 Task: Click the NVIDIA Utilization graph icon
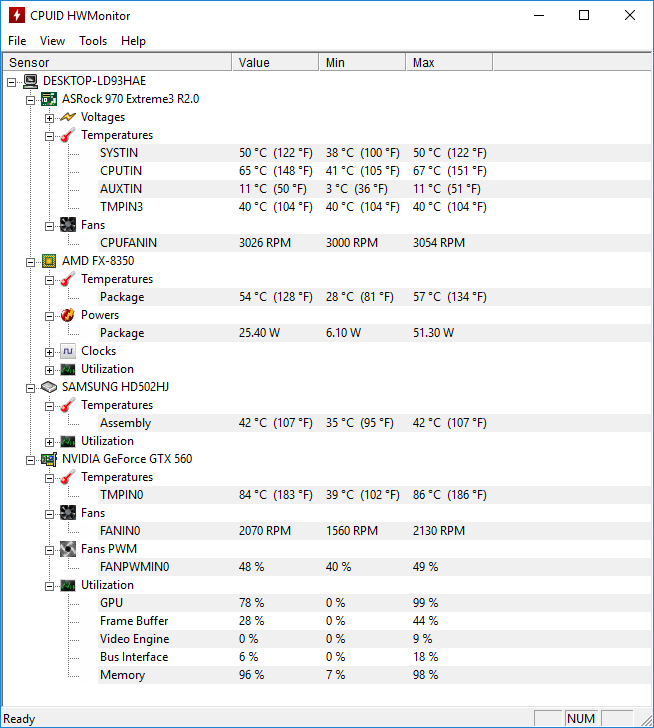click(68, 585)
